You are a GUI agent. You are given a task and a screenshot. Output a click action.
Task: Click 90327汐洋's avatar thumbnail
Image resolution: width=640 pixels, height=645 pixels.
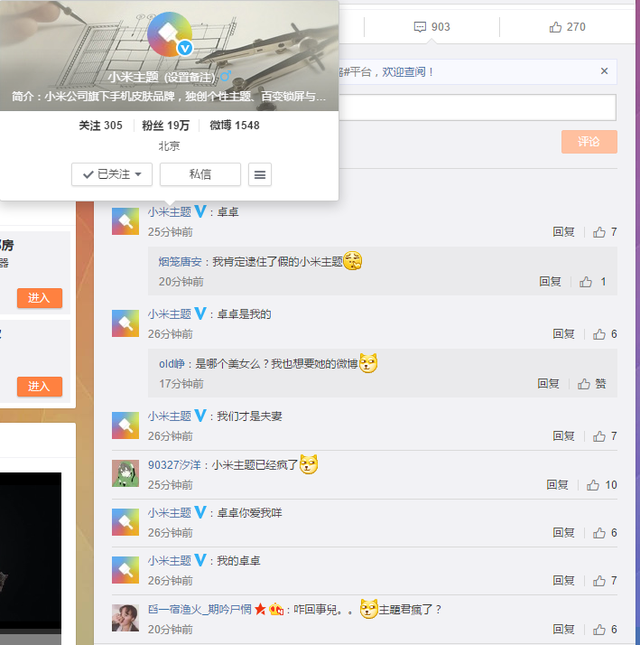pyautogui.click(x=125, y=473)
